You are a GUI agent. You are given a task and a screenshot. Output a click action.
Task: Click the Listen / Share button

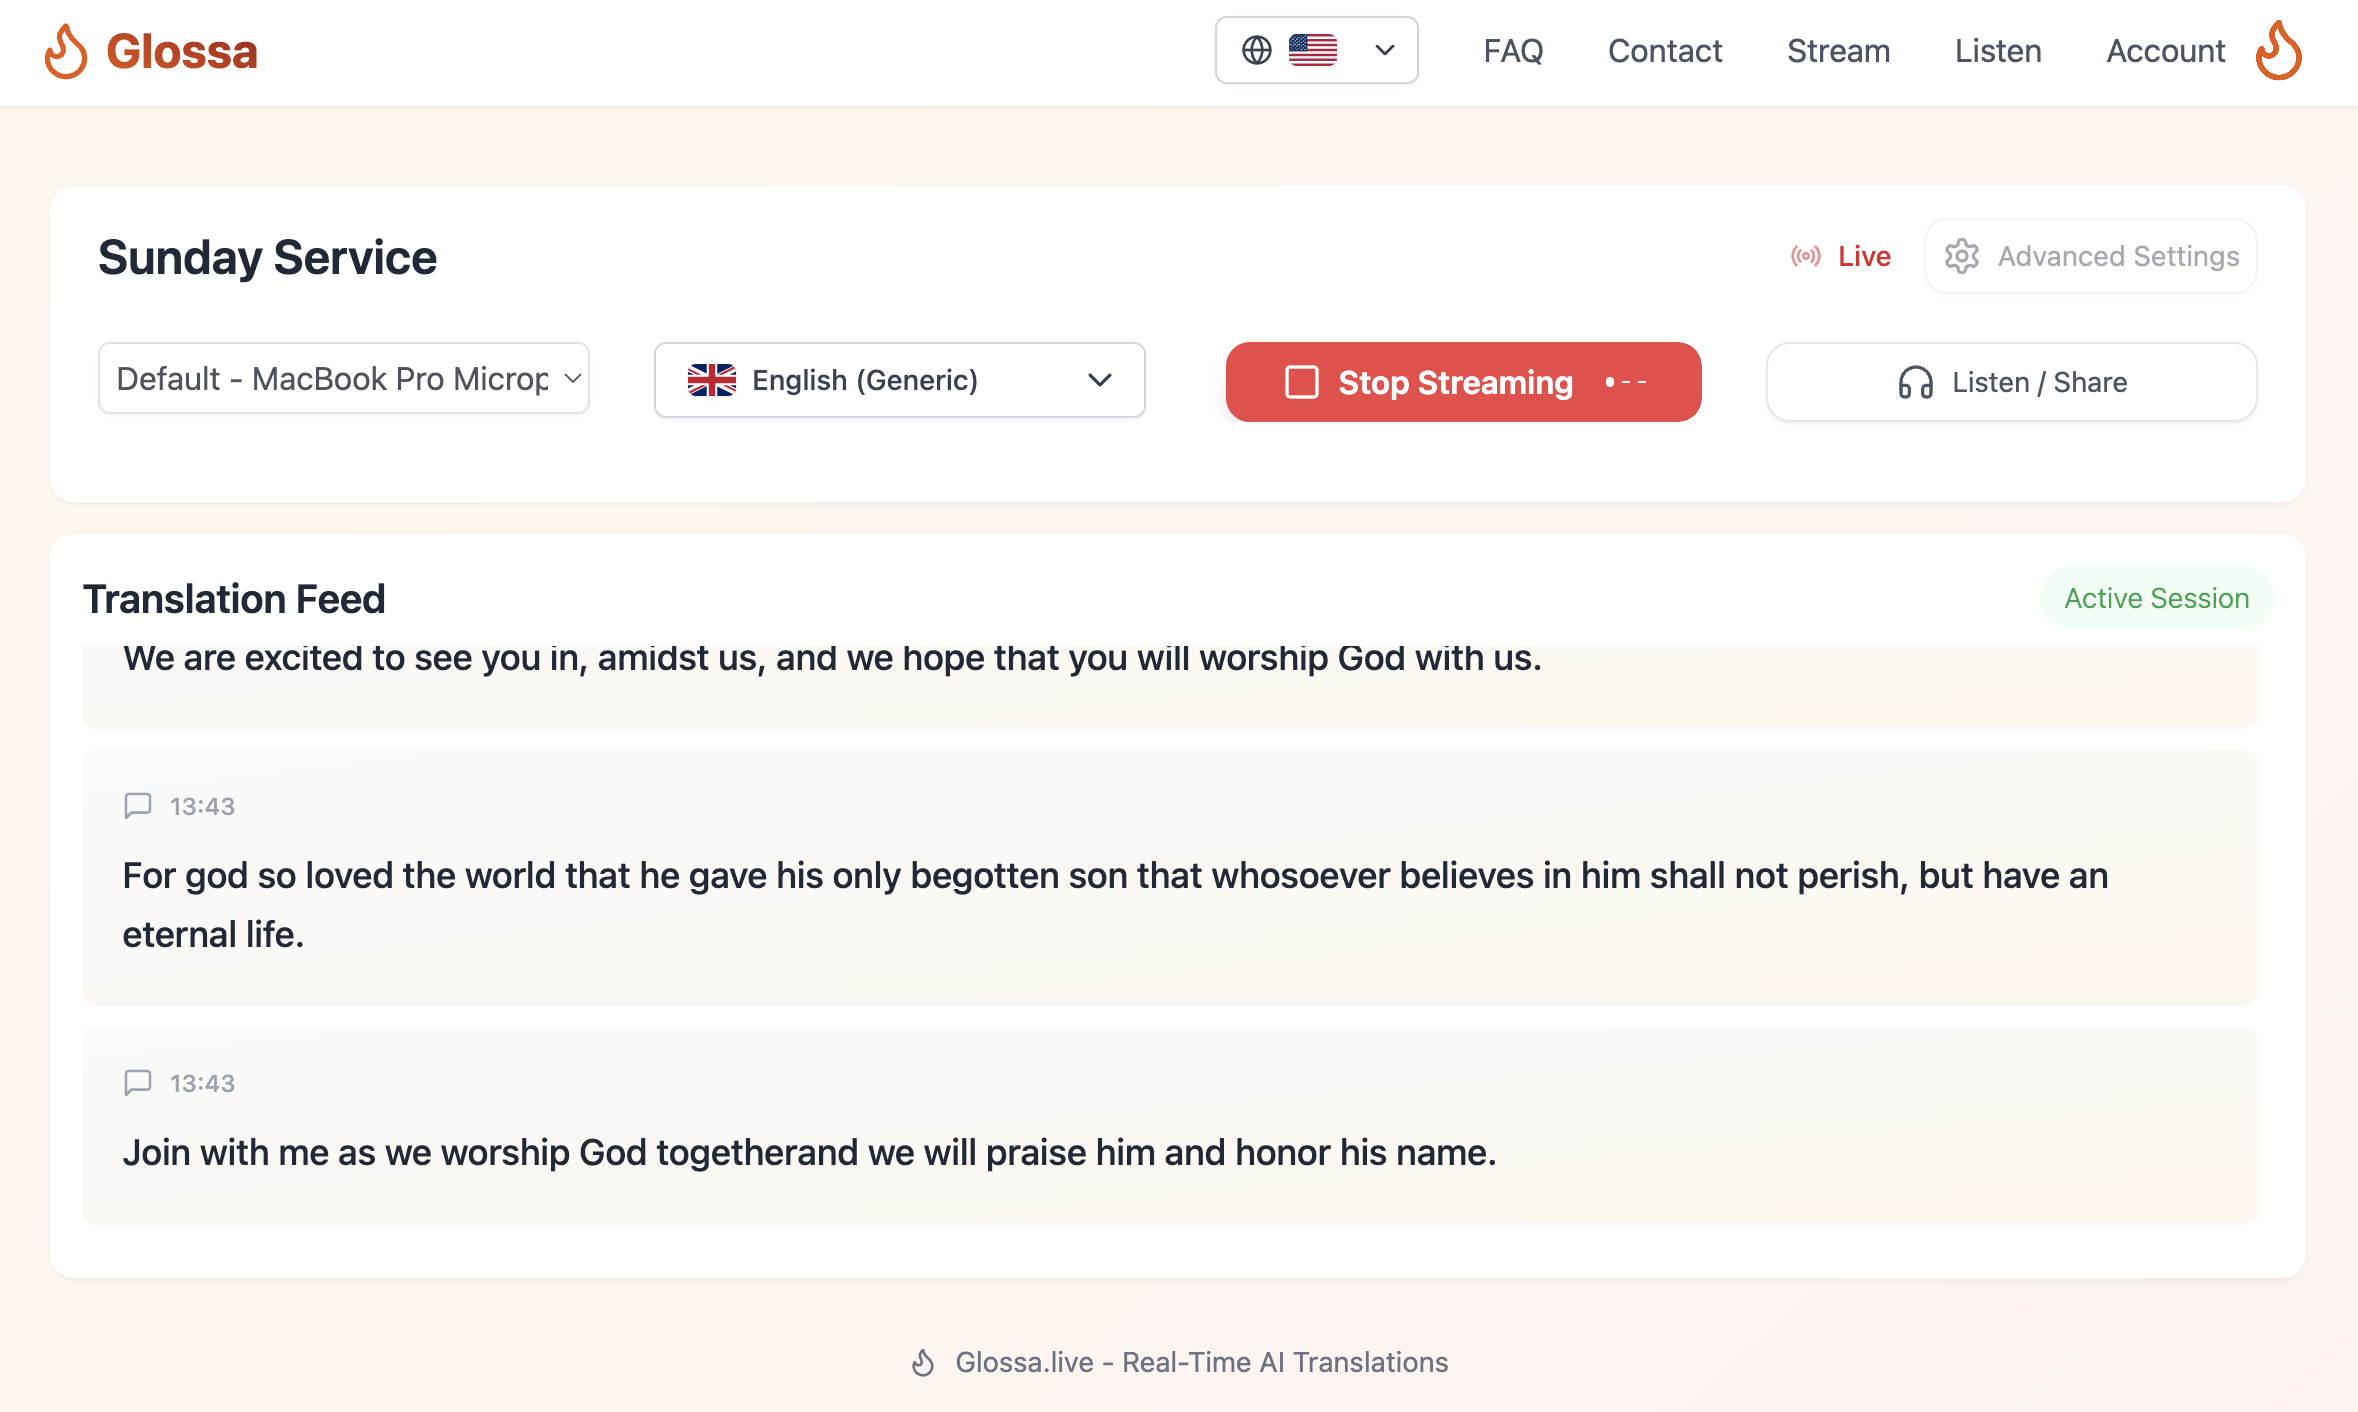click(2011, 382)
